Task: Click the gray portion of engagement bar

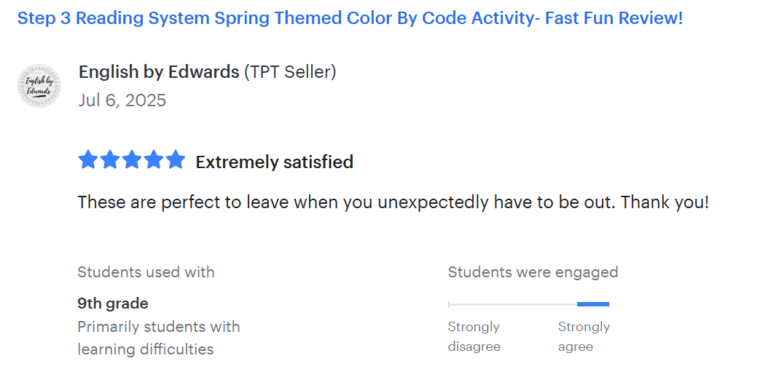Action: pyautogui.click(x=513, y=304)
